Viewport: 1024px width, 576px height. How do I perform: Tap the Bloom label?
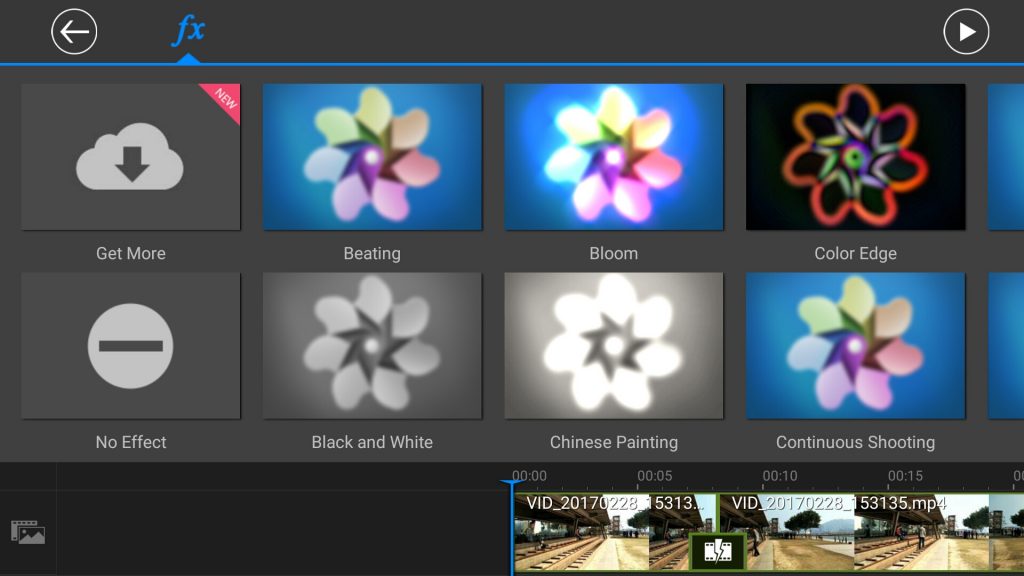tap(614, 253)
